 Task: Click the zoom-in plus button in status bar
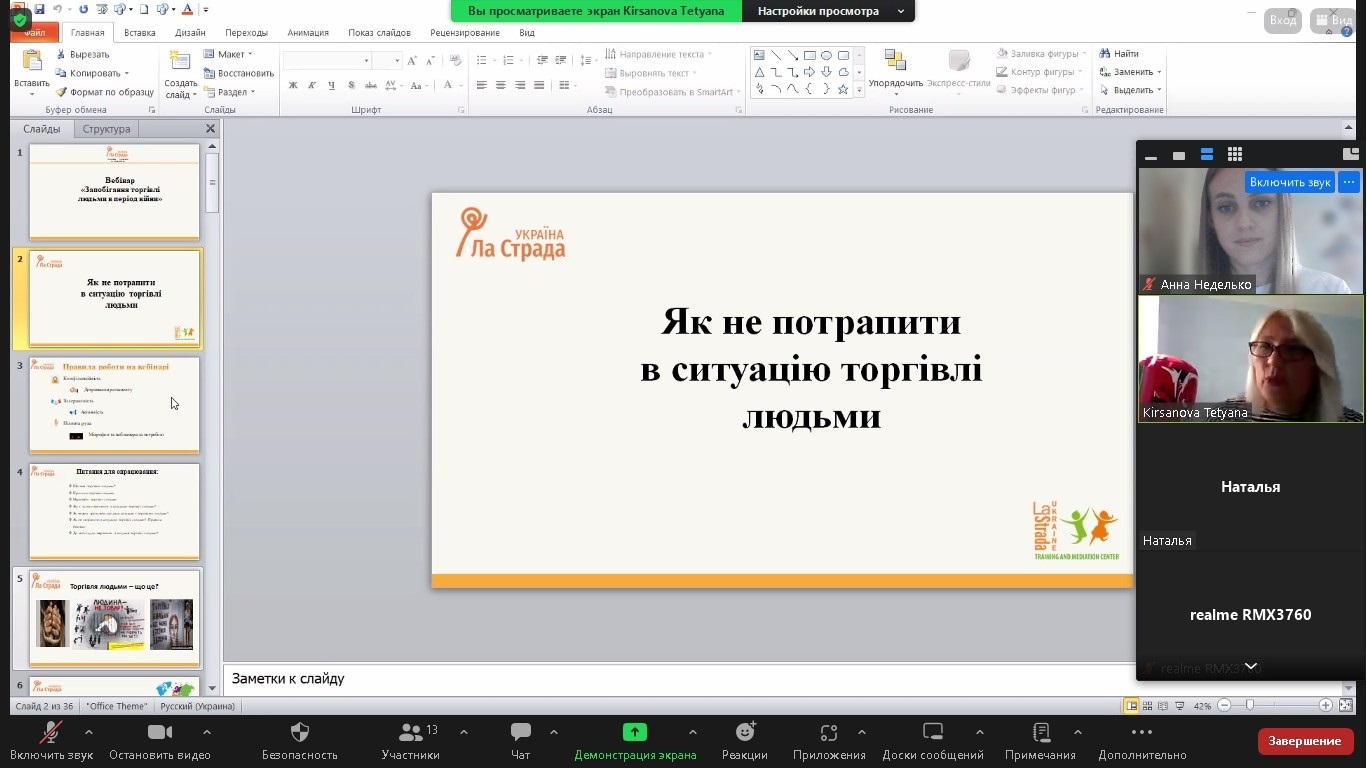[1325, 705]
